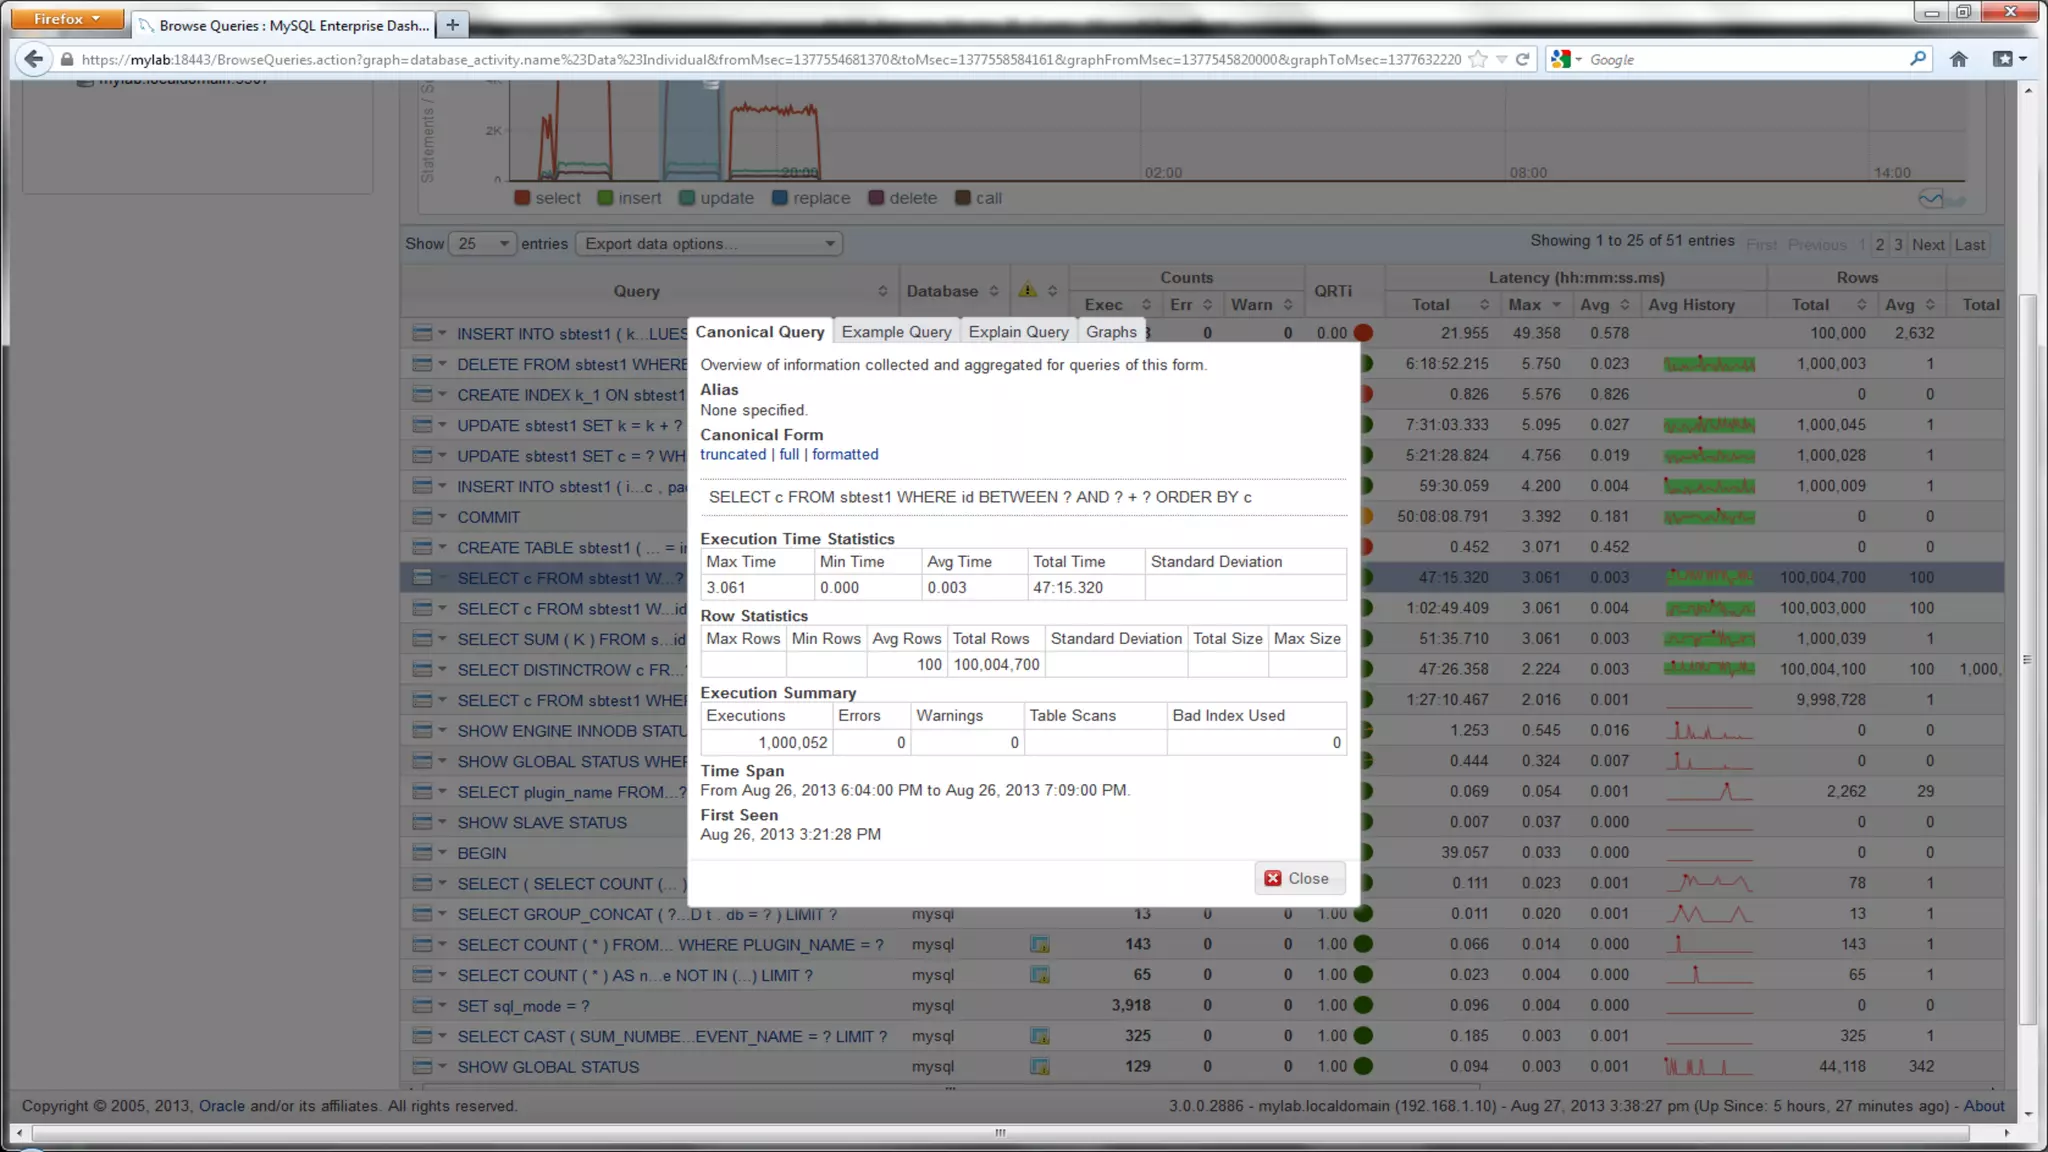Toggle the update series in graph legend
Image resolution: width=2048 pixels, height=1152 pixels.
pyautogui.click(x=716, y=198)
